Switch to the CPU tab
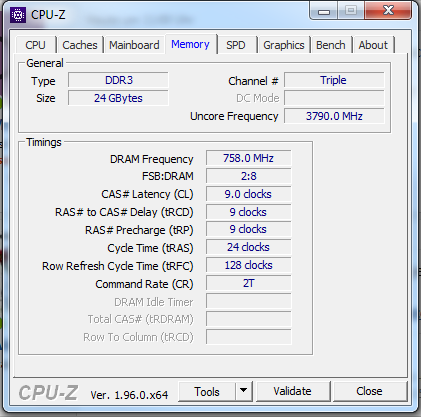The image size is (421, 417). [35, 45]
